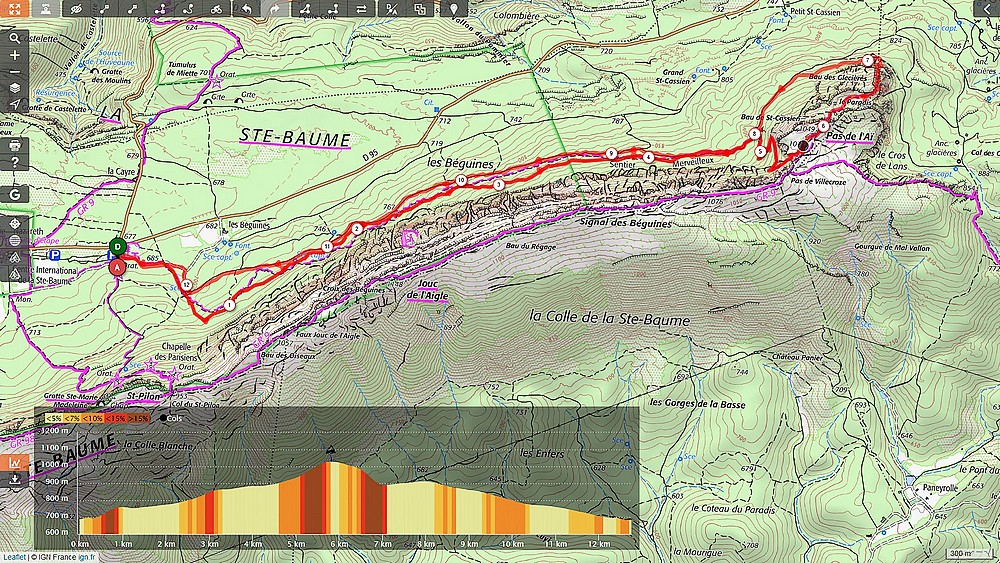
Task: Select waypoint 12 on the red track
Action: coord(186,285)
